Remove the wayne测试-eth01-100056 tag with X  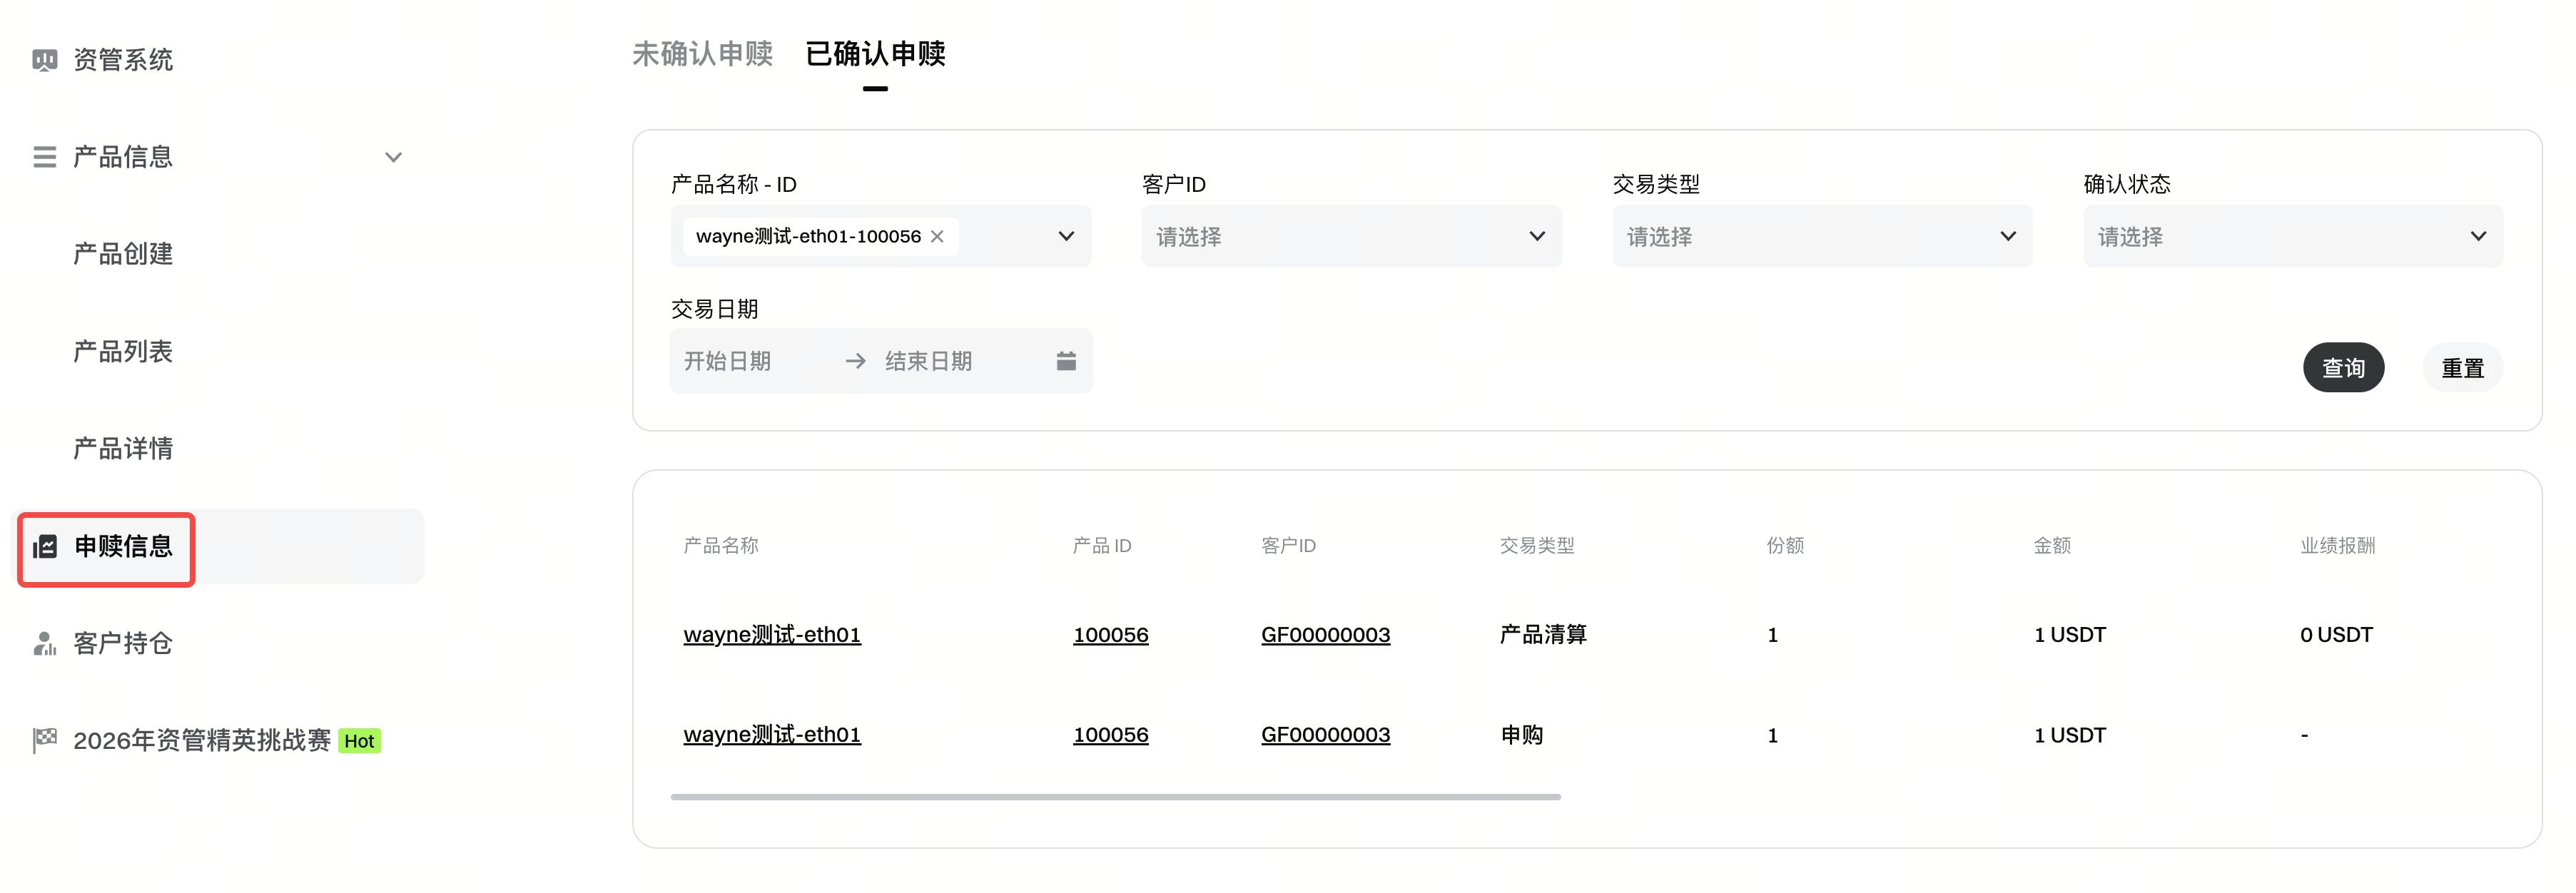coord(937,237)
